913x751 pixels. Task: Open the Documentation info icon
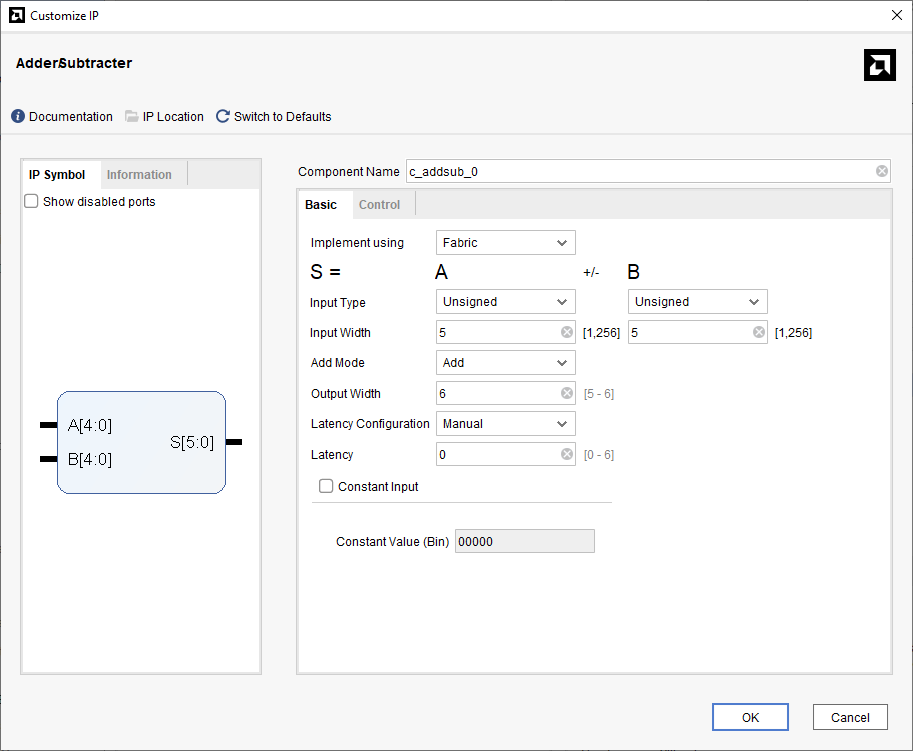click(x=18, y=117)
